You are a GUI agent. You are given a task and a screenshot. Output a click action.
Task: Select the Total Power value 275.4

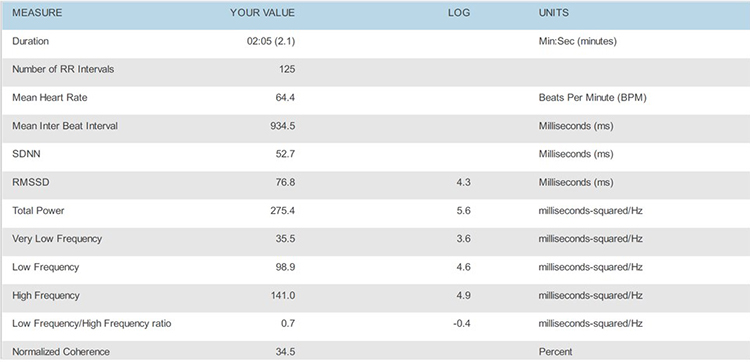(283, 210)
